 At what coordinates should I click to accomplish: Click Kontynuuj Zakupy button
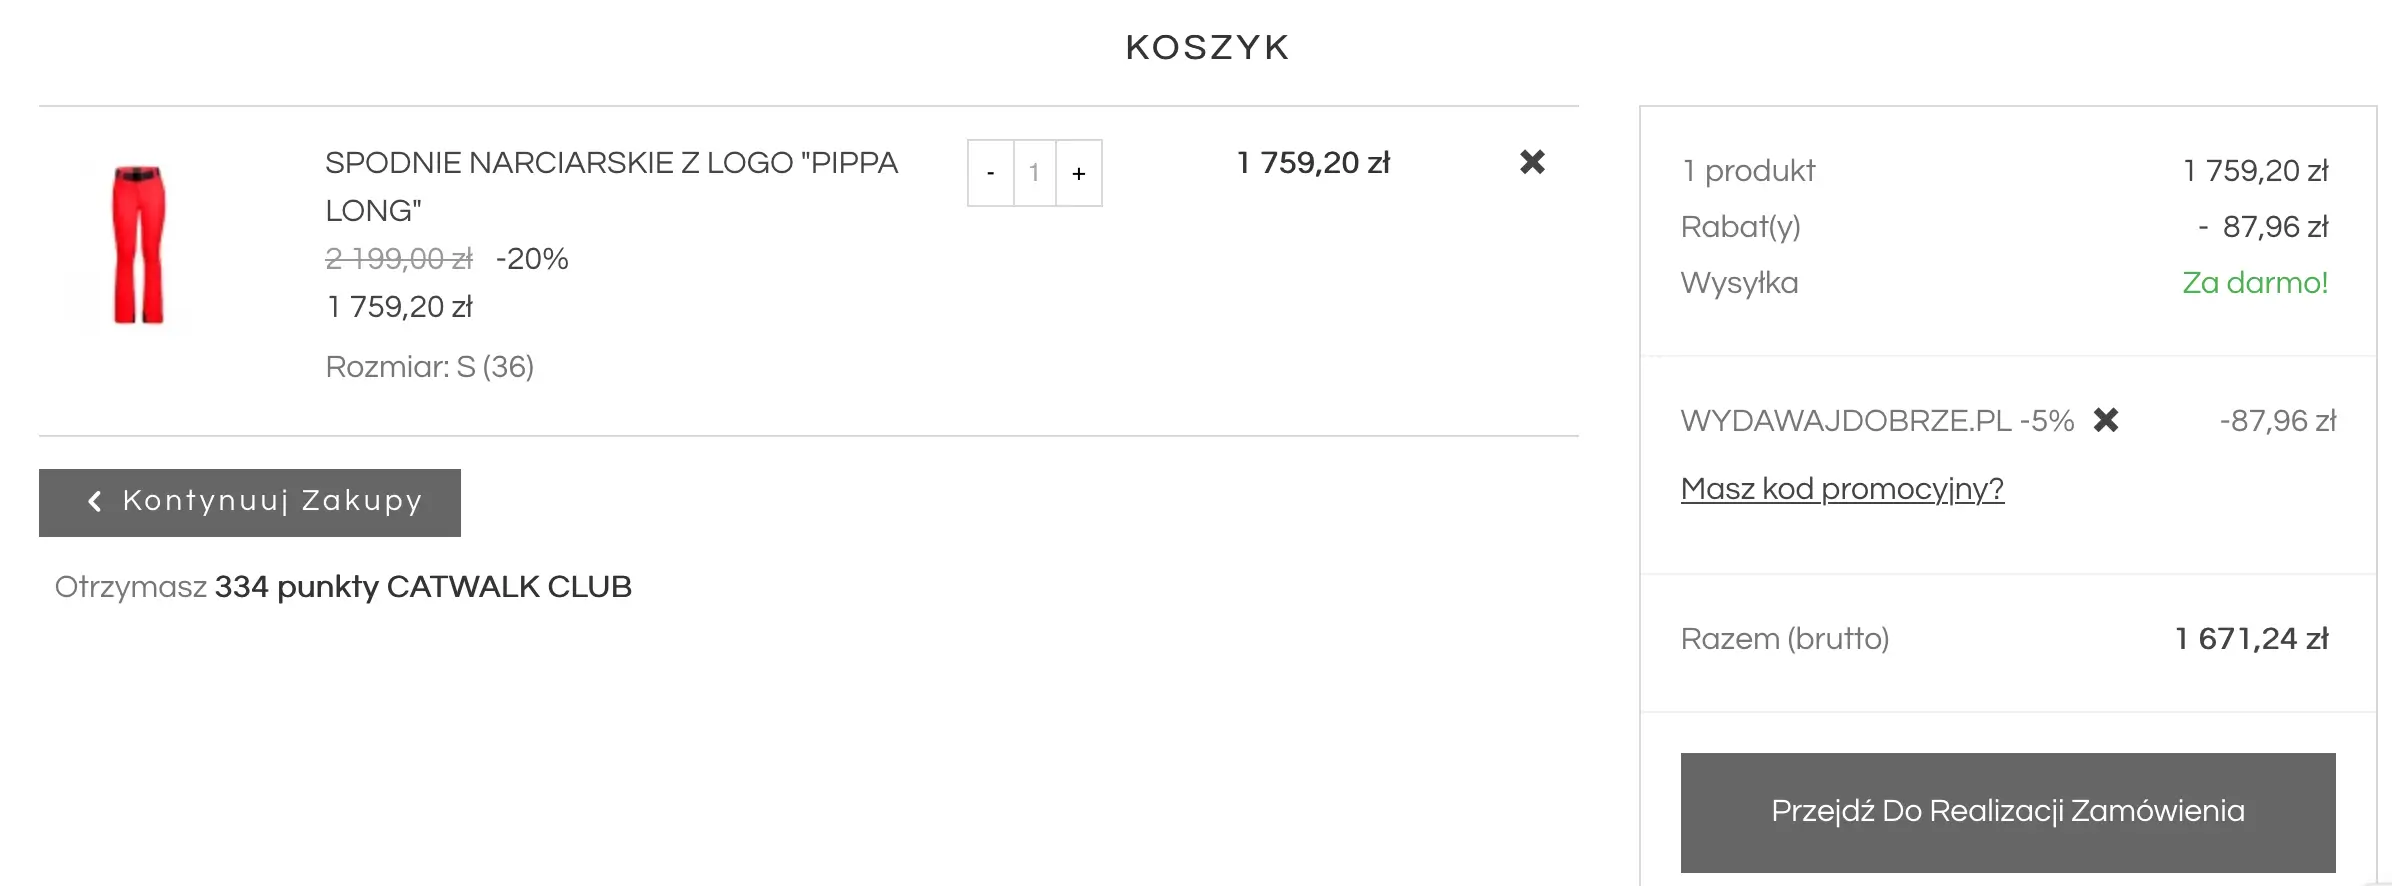pyautogui.click(x=250, y=502)
